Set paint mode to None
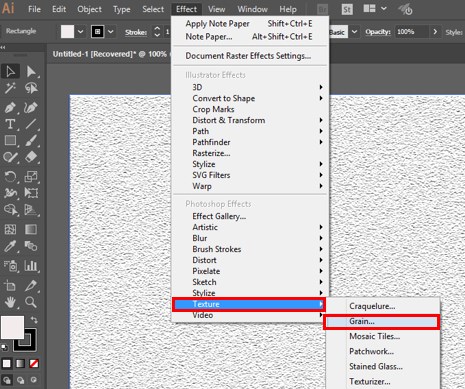Image resolution: width=465 pixels, height=389 pixels. [x=34, y=363]
